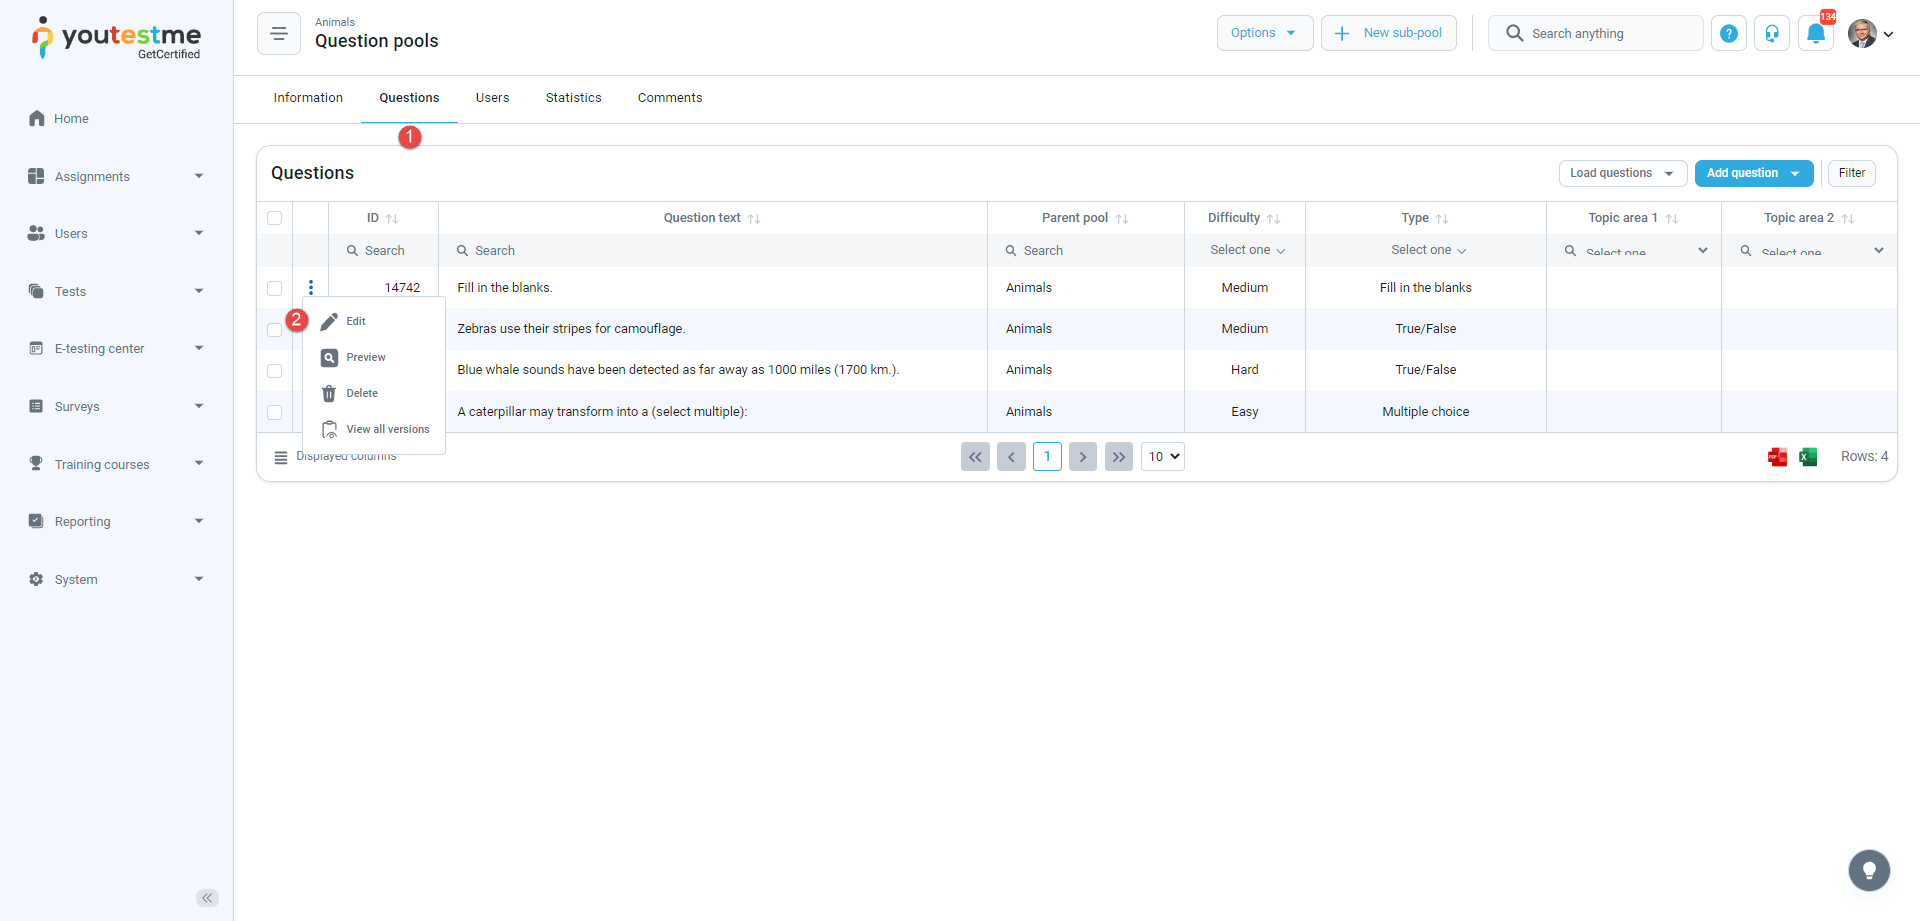
Task: Switch to the Users tab
Action: [x=493, y=98]
